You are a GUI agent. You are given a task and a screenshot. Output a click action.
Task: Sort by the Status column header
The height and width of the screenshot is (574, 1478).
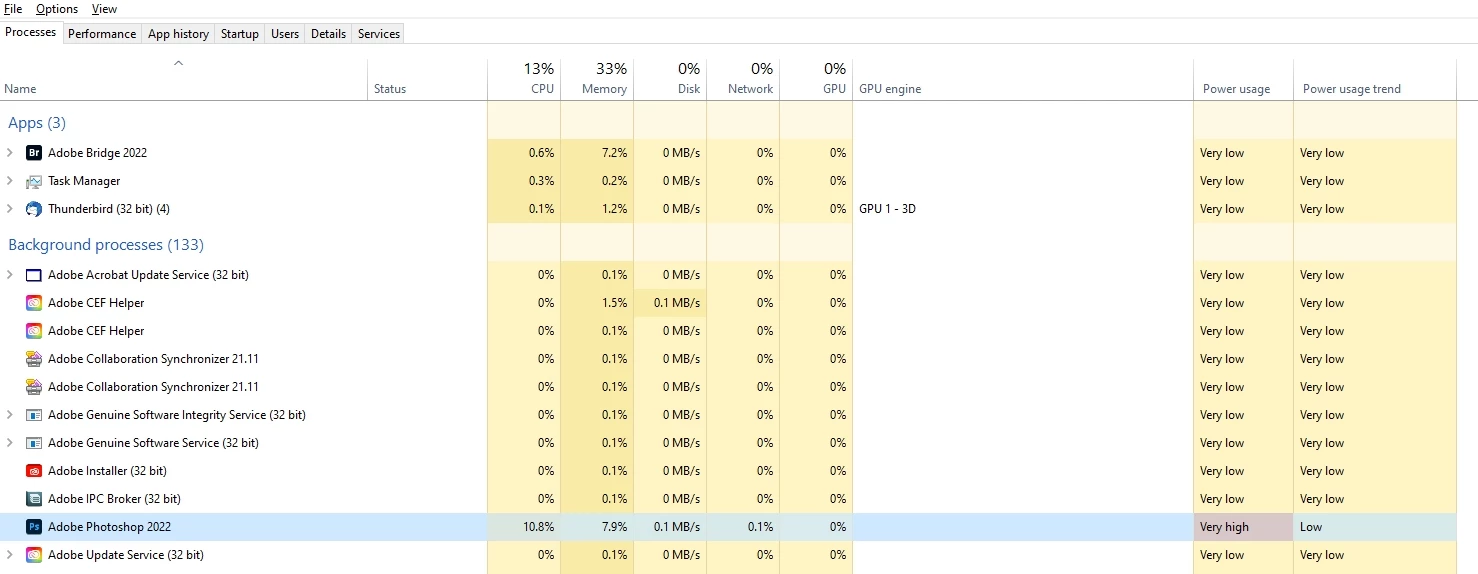428,80
